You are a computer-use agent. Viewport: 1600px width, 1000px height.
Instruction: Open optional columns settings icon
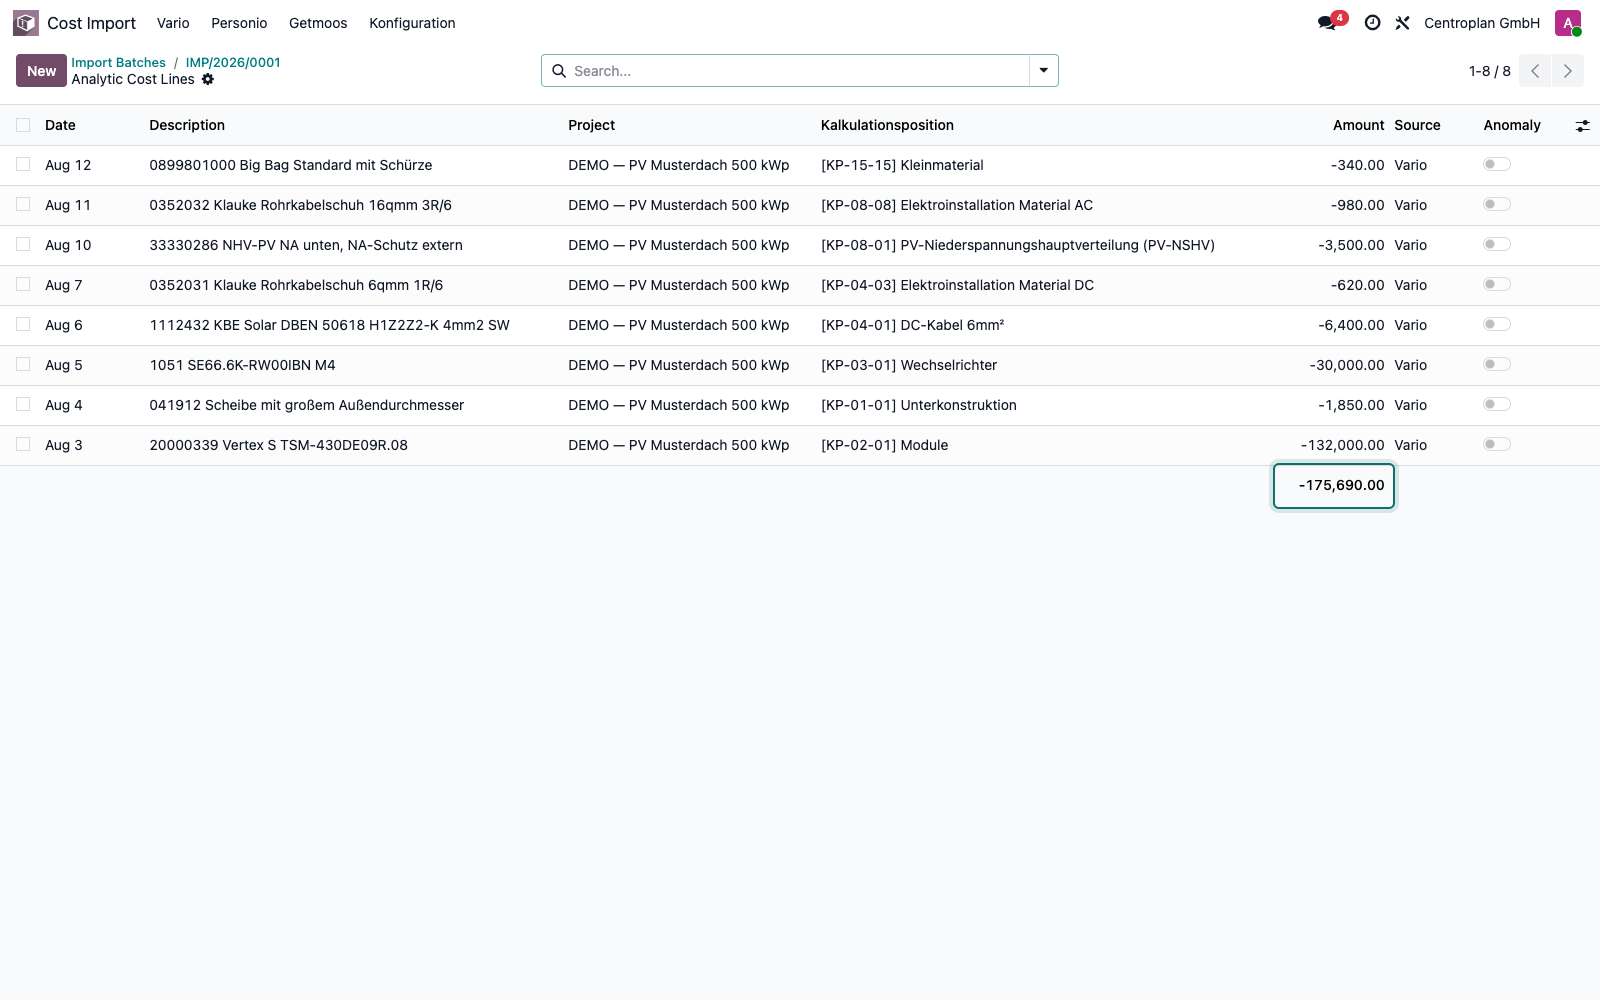click(1582, 126)
